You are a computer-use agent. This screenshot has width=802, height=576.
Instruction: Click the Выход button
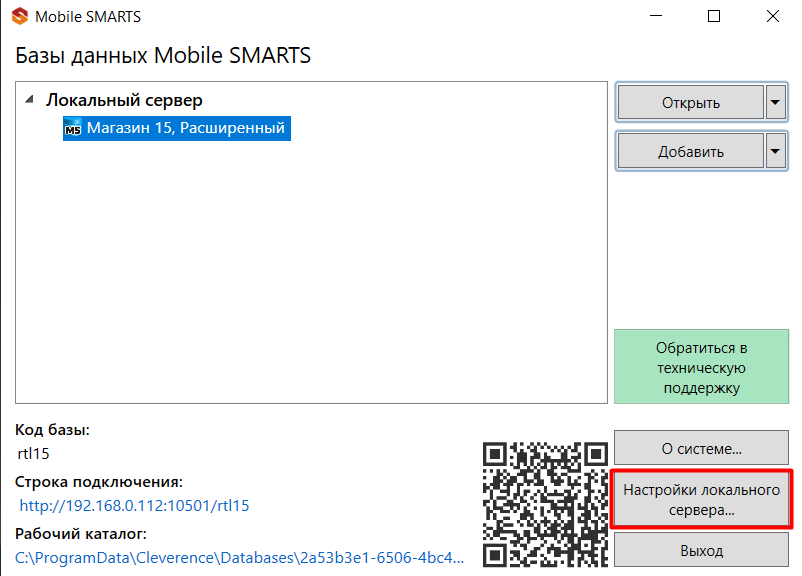pos(701,550)
